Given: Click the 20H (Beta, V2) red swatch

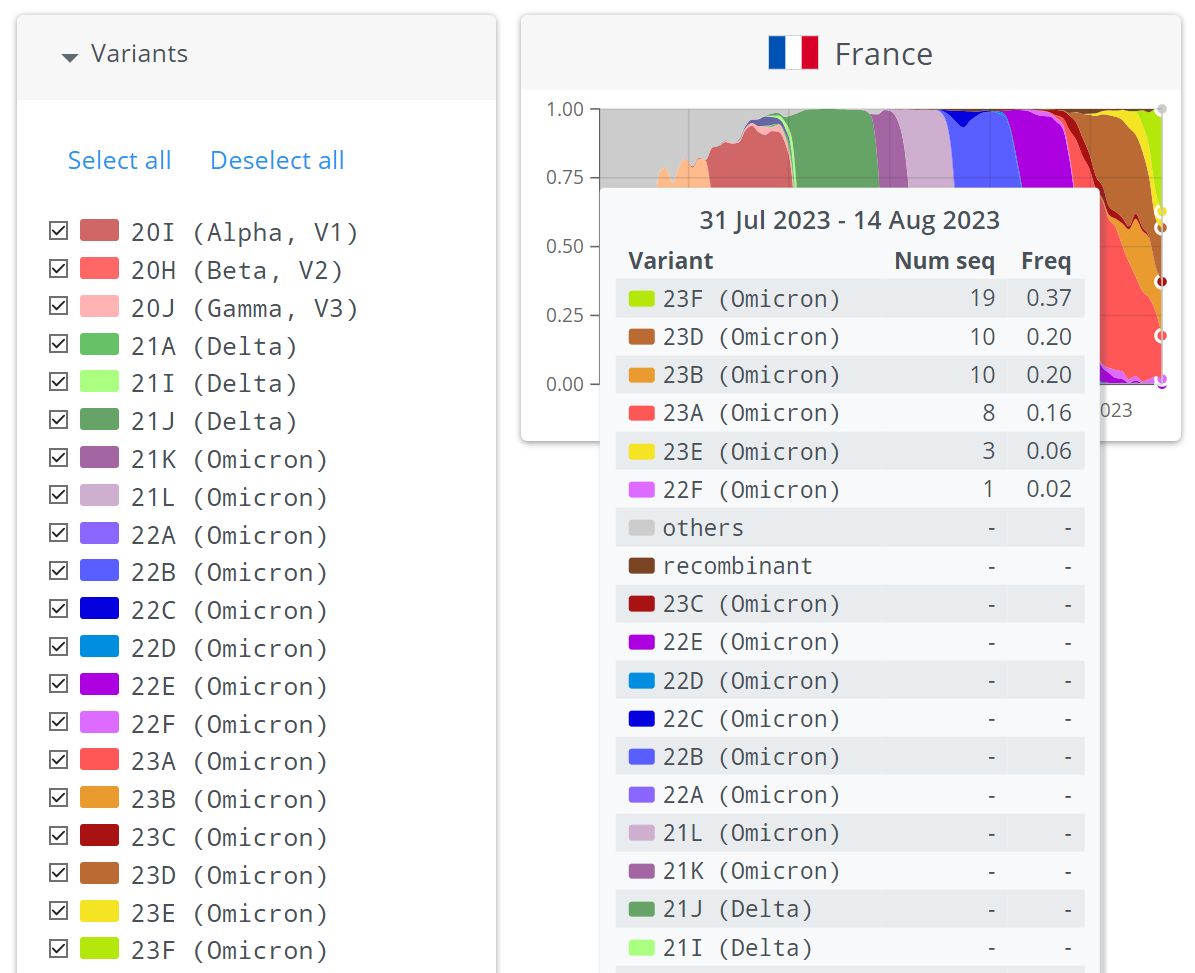Looking at the screenshot, I should coord(99,269).
